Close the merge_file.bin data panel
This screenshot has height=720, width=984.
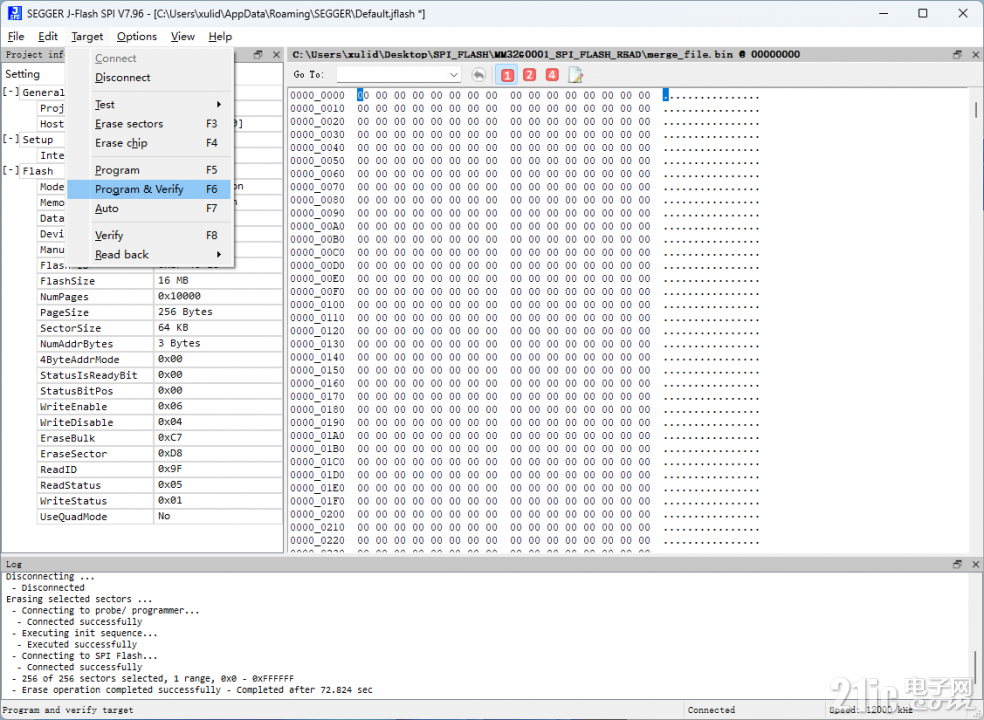(975, 55)
